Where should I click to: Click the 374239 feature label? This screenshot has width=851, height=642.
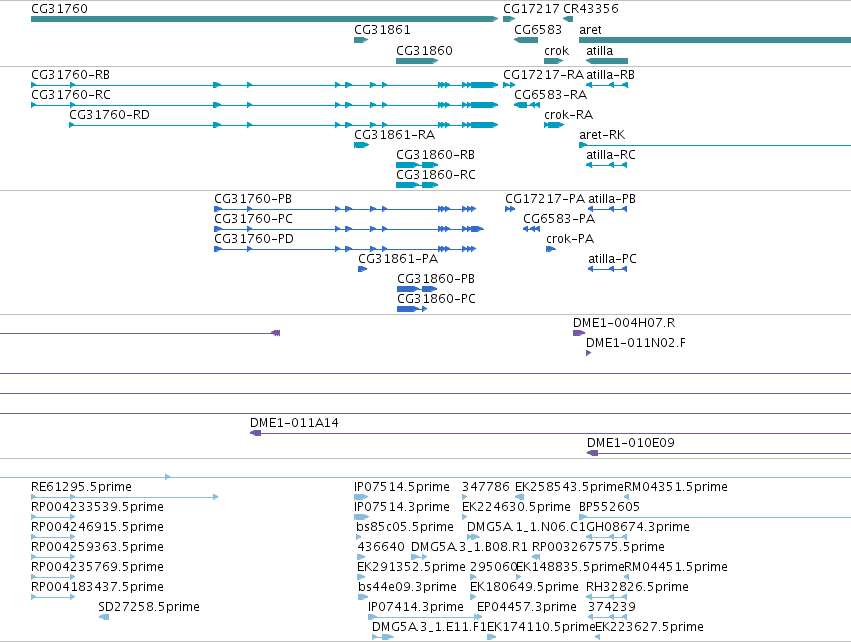[612, 607]
